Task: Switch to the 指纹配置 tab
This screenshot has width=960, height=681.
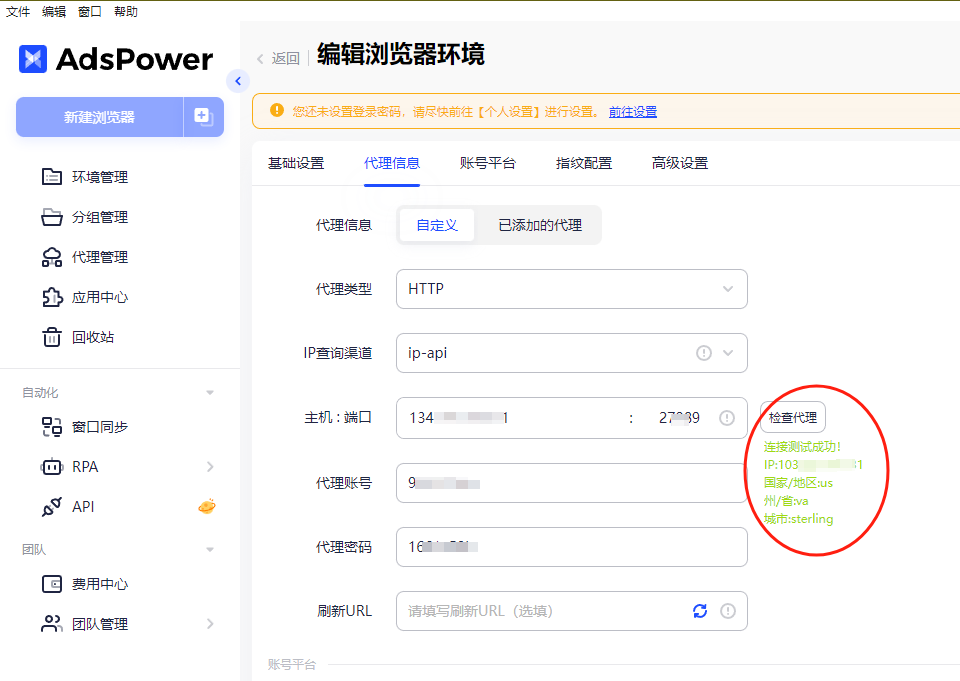Action: (584, 163)
